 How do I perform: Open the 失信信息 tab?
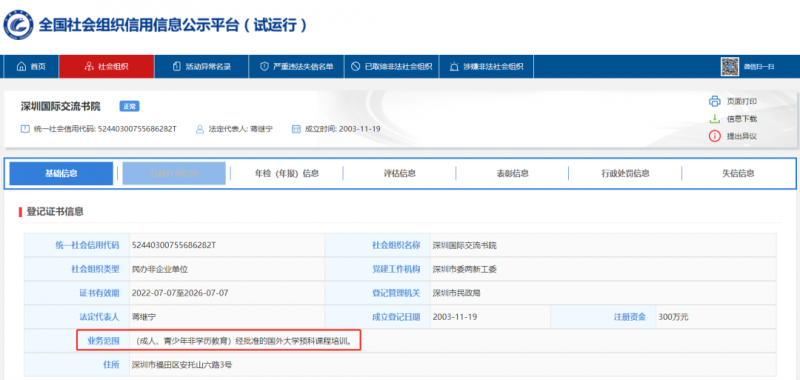click(x=738, y=173)
